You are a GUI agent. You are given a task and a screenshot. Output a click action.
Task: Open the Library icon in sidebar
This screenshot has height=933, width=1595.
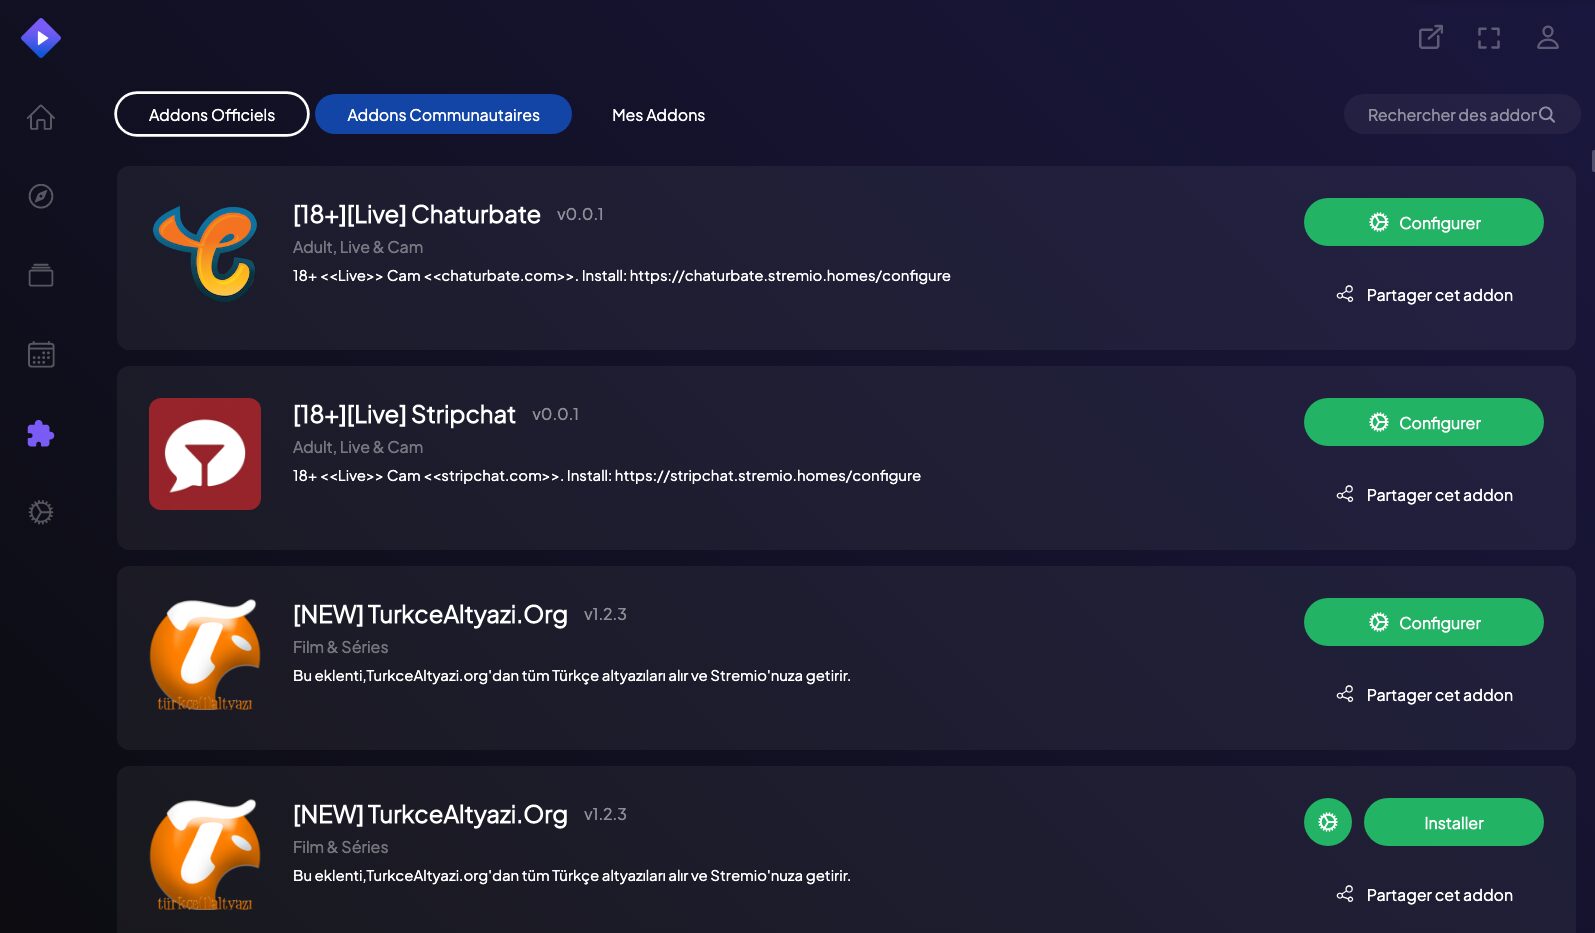pos(41,275)
